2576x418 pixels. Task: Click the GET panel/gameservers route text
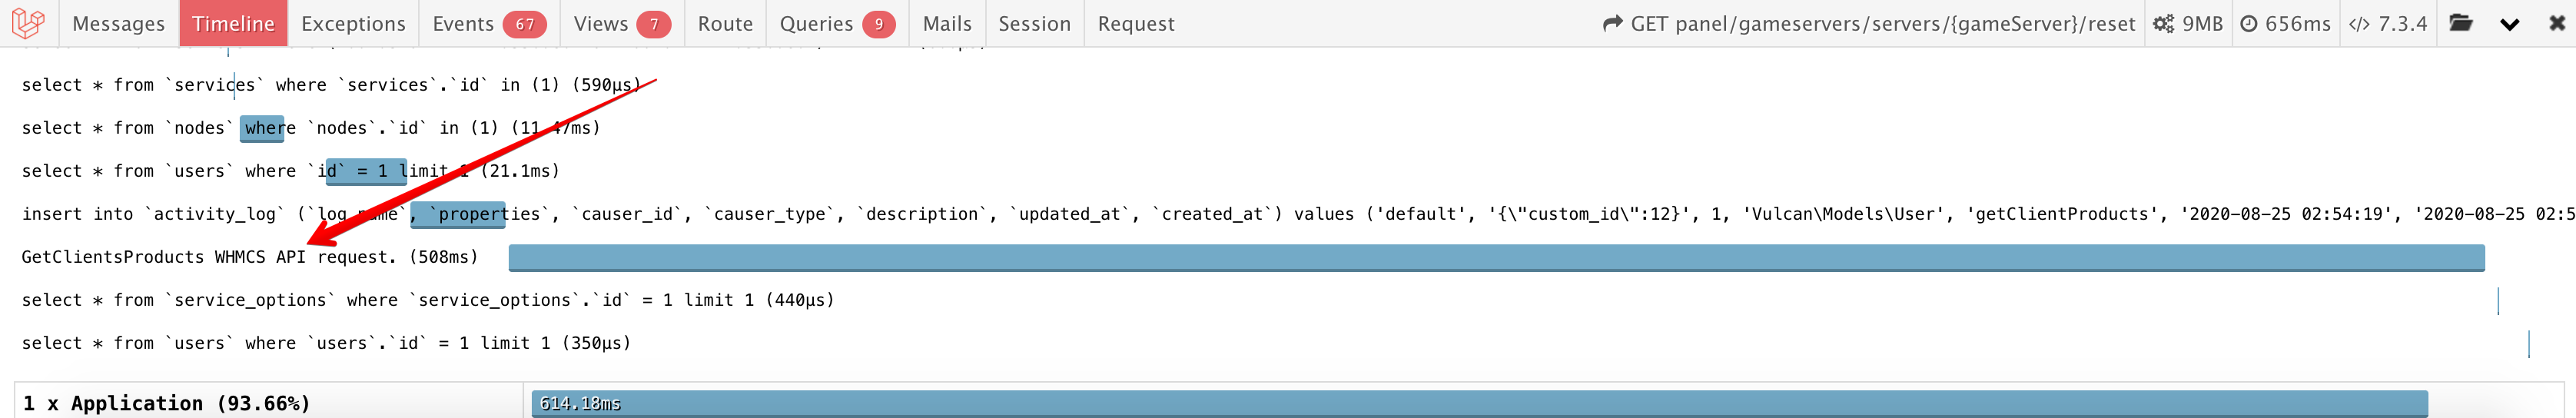(1882, 24)
